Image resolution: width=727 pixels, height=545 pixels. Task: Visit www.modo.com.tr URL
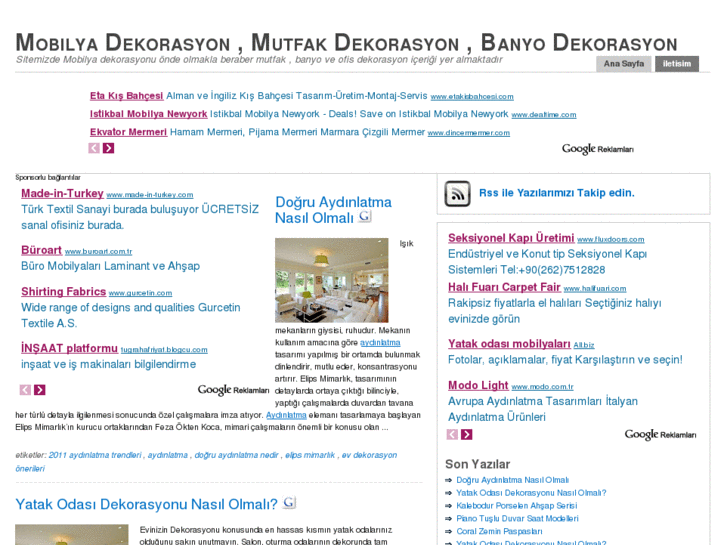point(542,387)
